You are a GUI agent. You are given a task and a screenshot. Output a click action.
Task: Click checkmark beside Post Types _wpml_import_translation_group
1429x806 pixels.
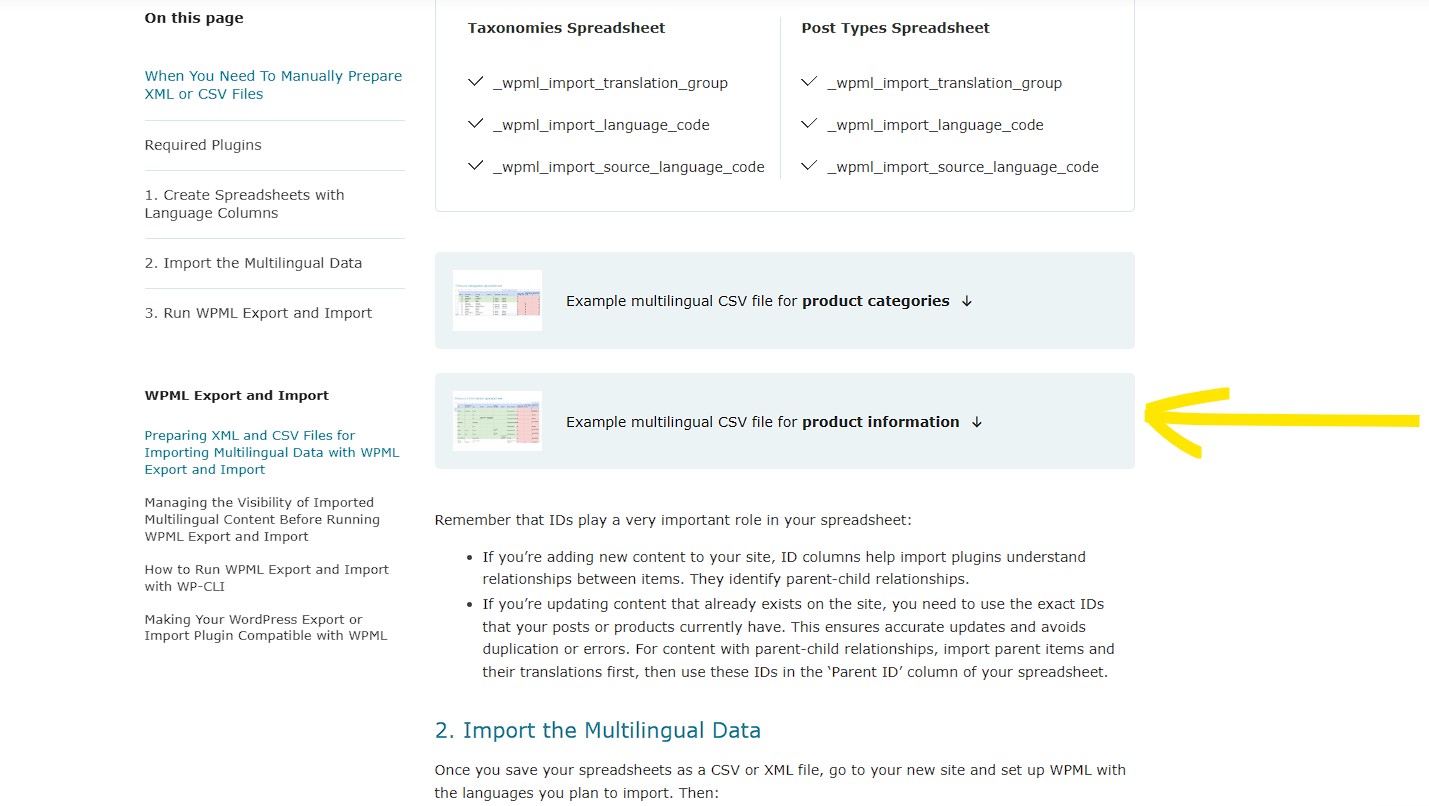point(810,82)
